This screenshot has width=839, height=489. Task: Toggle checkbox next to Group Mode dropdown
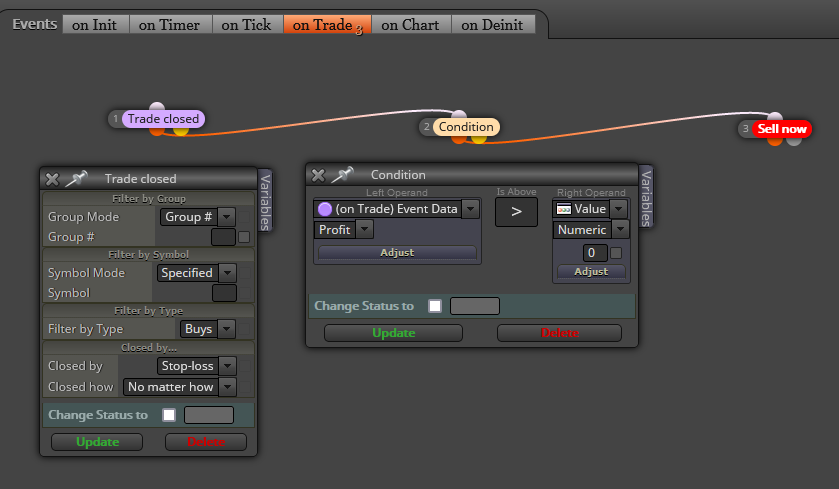coord(245,217)
